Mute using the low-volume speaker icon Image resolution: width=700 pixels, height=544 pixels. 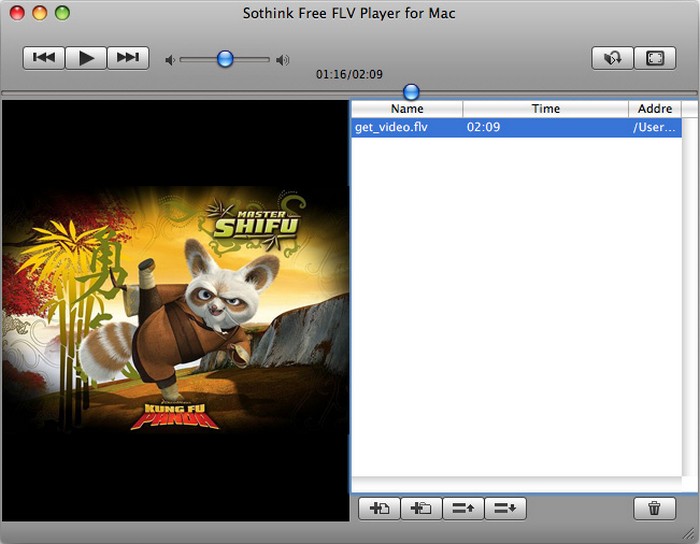coord(170,60)
